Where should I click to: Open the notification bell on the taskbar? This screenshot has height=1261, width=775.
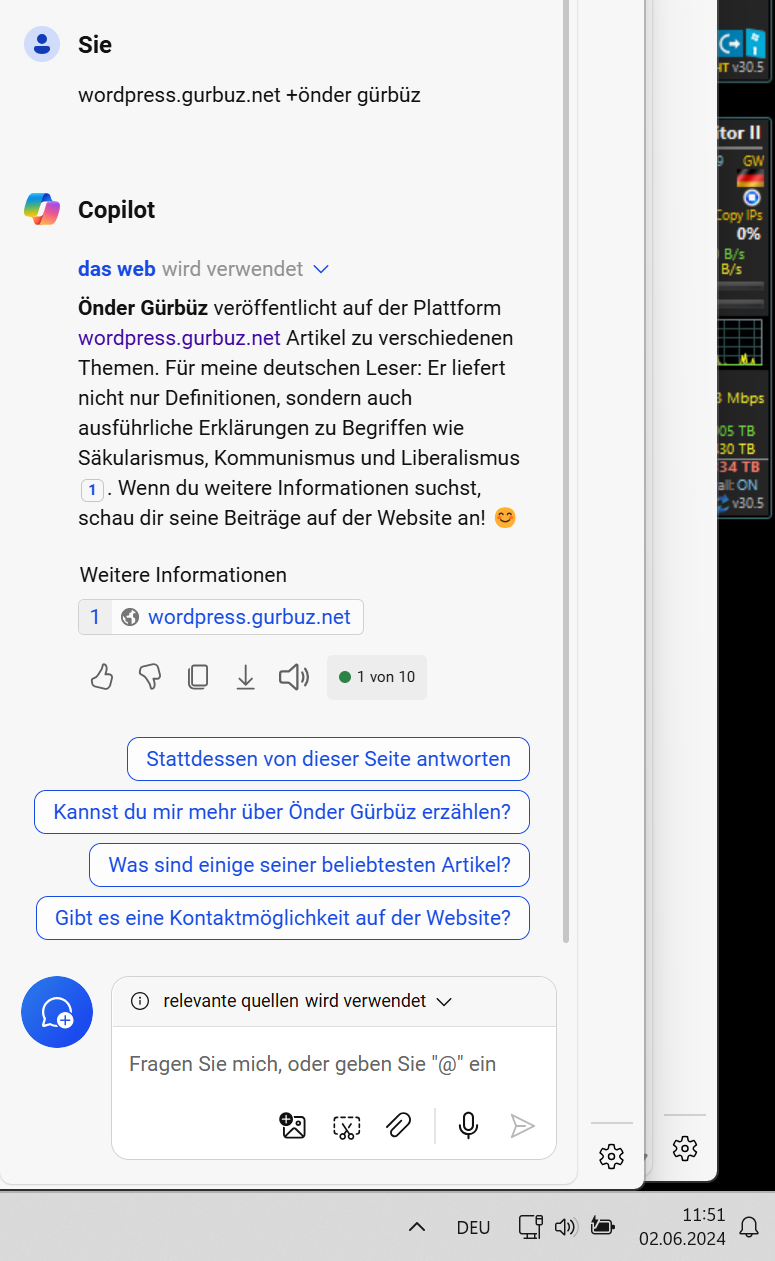point(748,1226)
